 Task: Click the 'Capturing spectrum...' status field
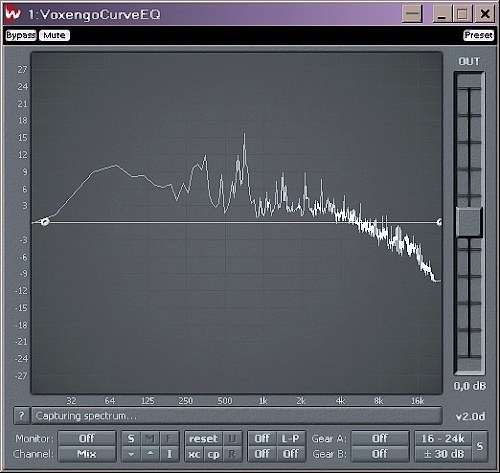(x=237, y=416)
